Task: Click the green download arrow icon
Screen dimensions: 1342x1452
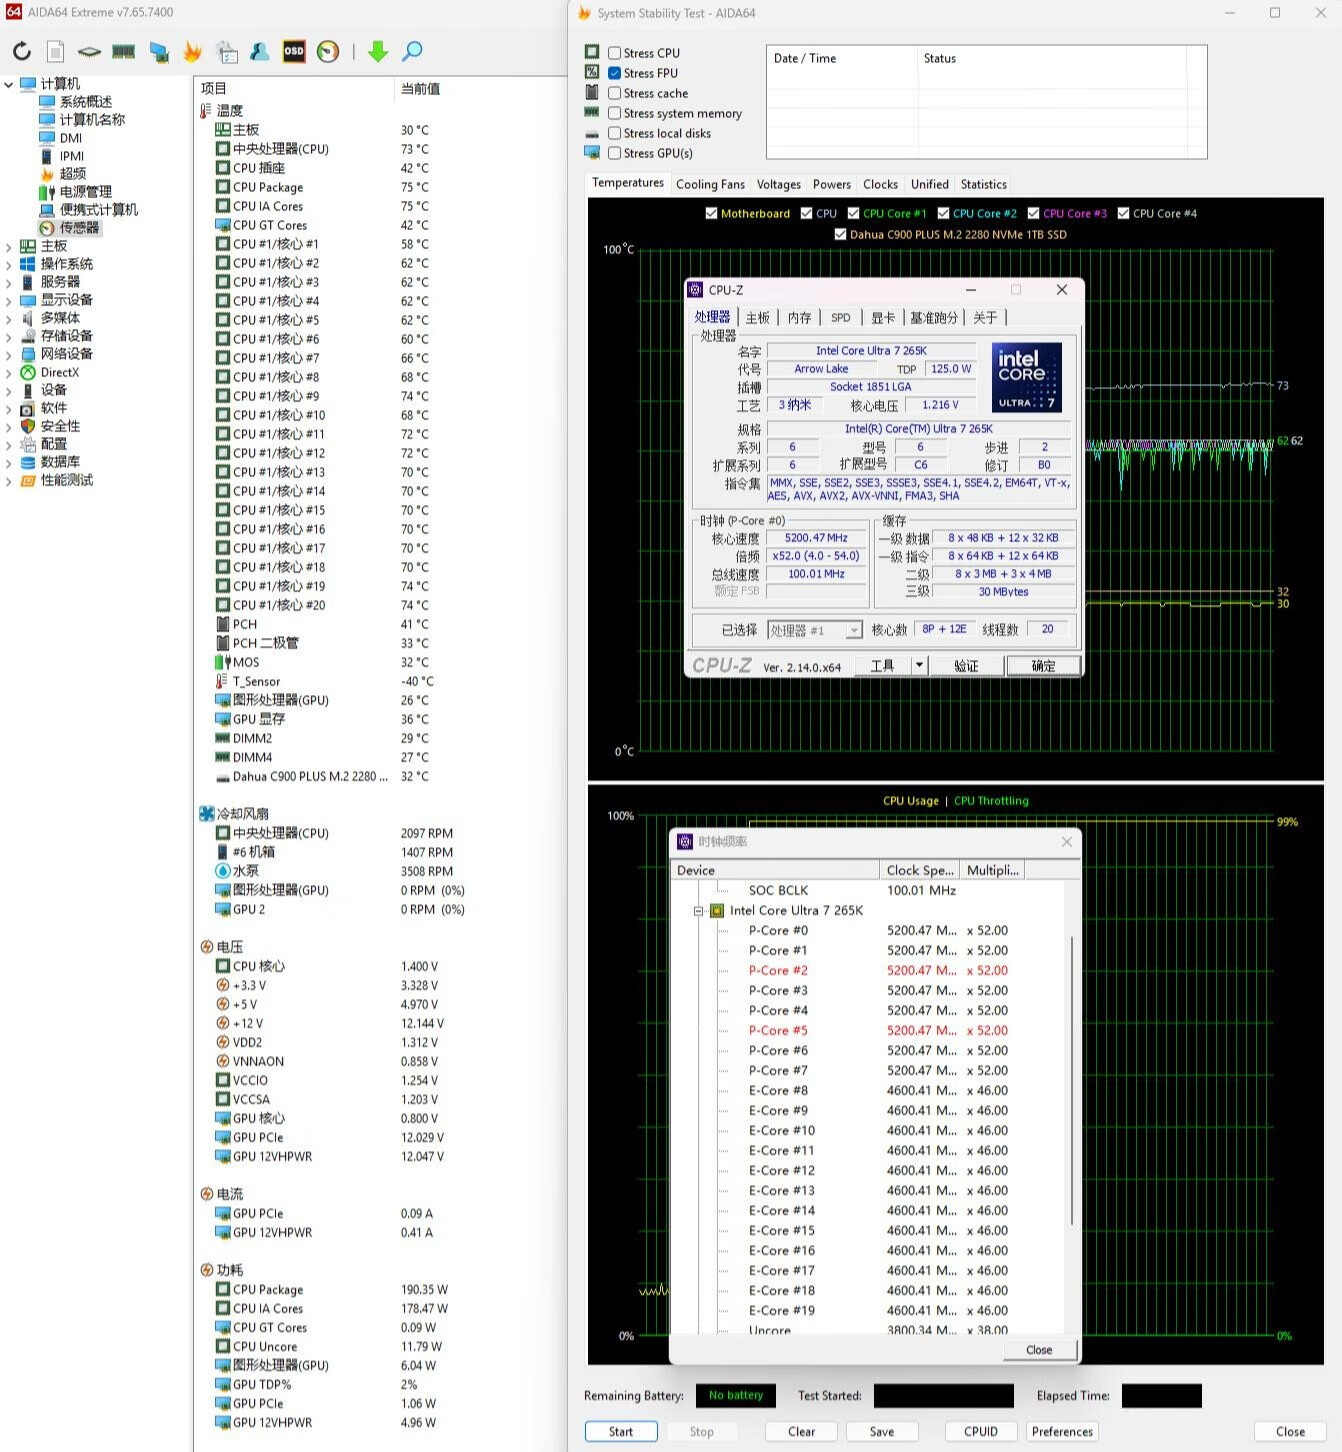Action: [x=378, y=51]
